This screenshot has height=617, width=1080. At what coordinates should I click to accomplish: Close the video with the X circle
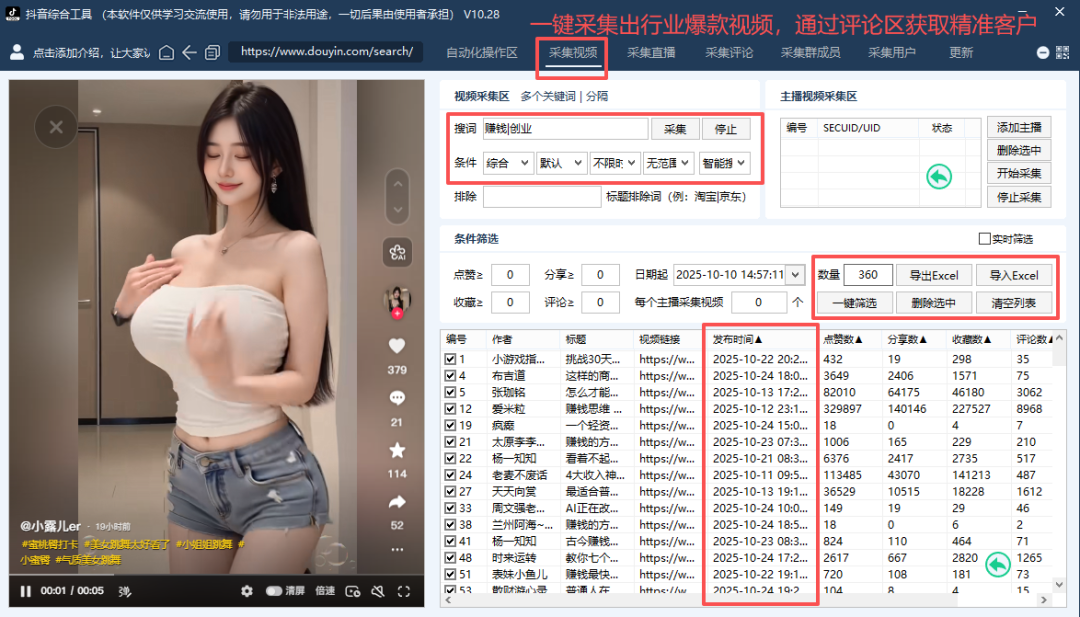pos(56,127)
